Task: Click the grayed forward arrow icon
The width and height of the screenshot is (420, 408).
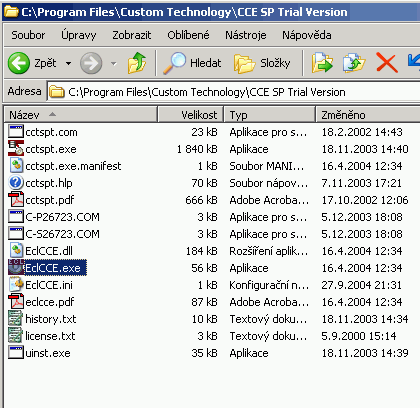Action: 91,63
